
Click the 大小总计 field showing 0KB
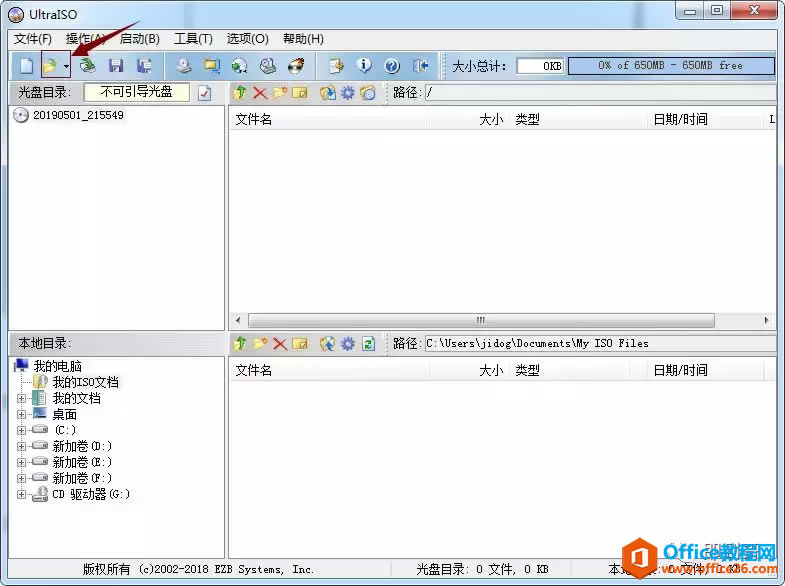click(x=541, y=66)
